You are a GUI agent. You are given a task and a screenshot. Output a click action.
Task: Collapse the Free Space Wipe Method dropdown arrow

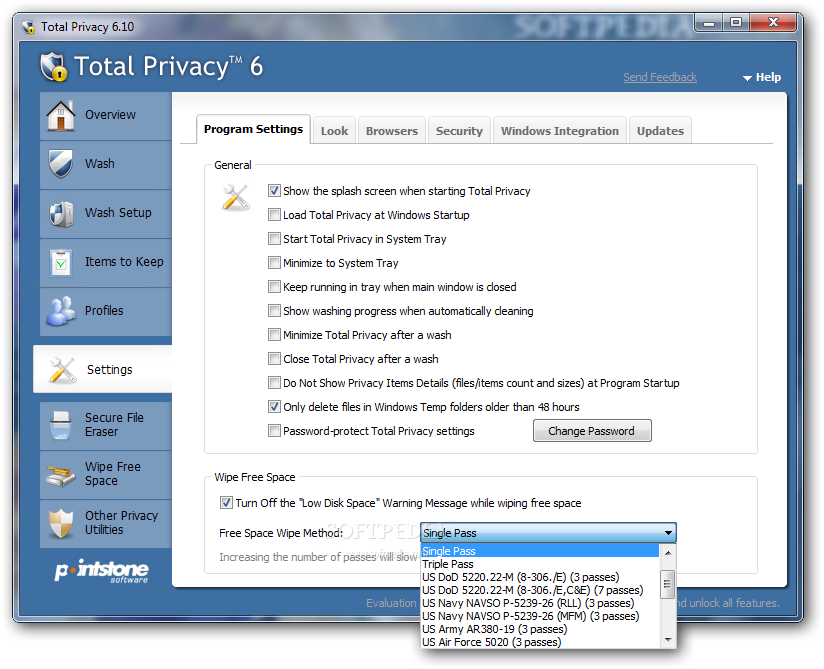pyautogui.click(x=668, y=533)
